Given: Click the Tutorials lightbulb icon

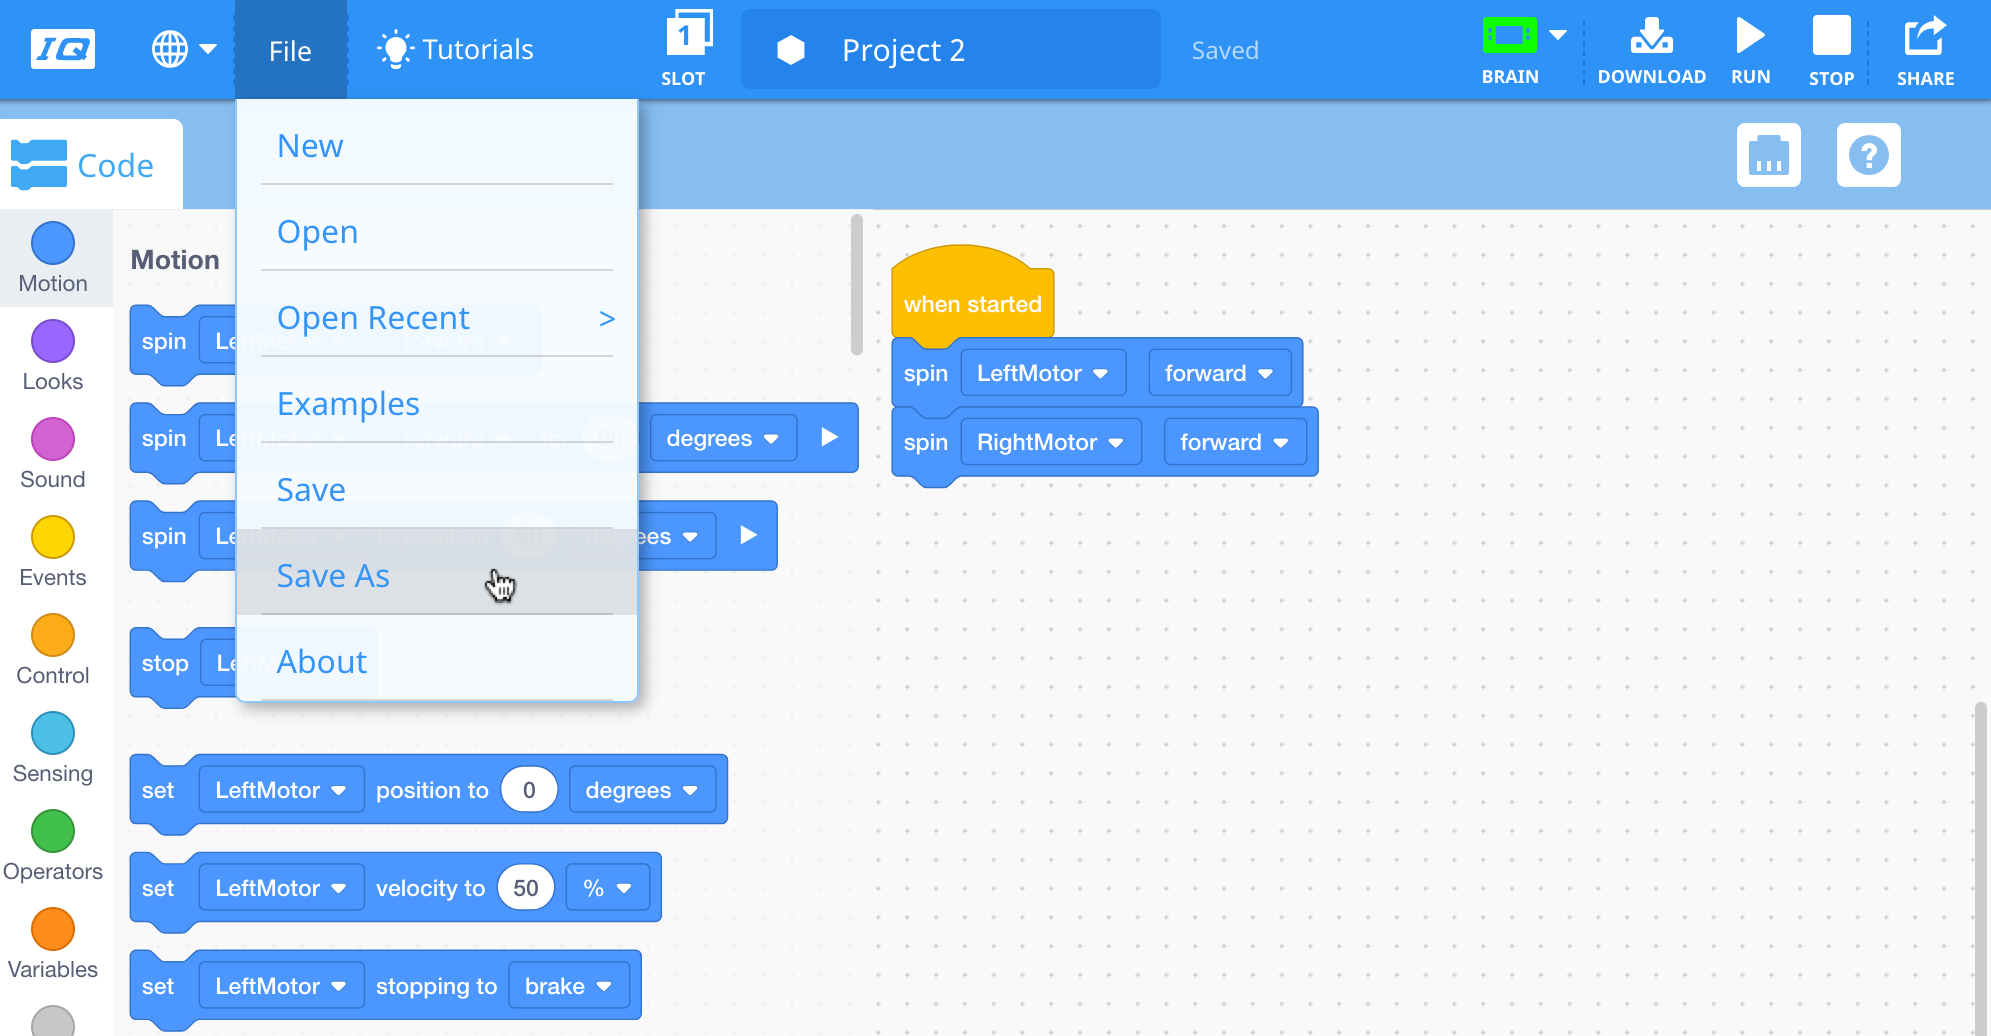Looking at the screenshot, I should pos(395,47).
